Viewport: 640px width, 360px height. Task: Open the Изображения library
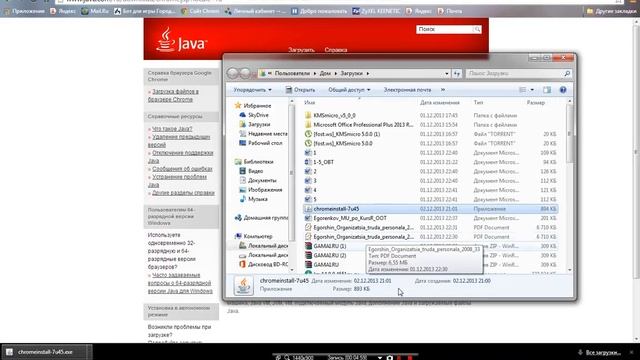(x=265, y=190)
